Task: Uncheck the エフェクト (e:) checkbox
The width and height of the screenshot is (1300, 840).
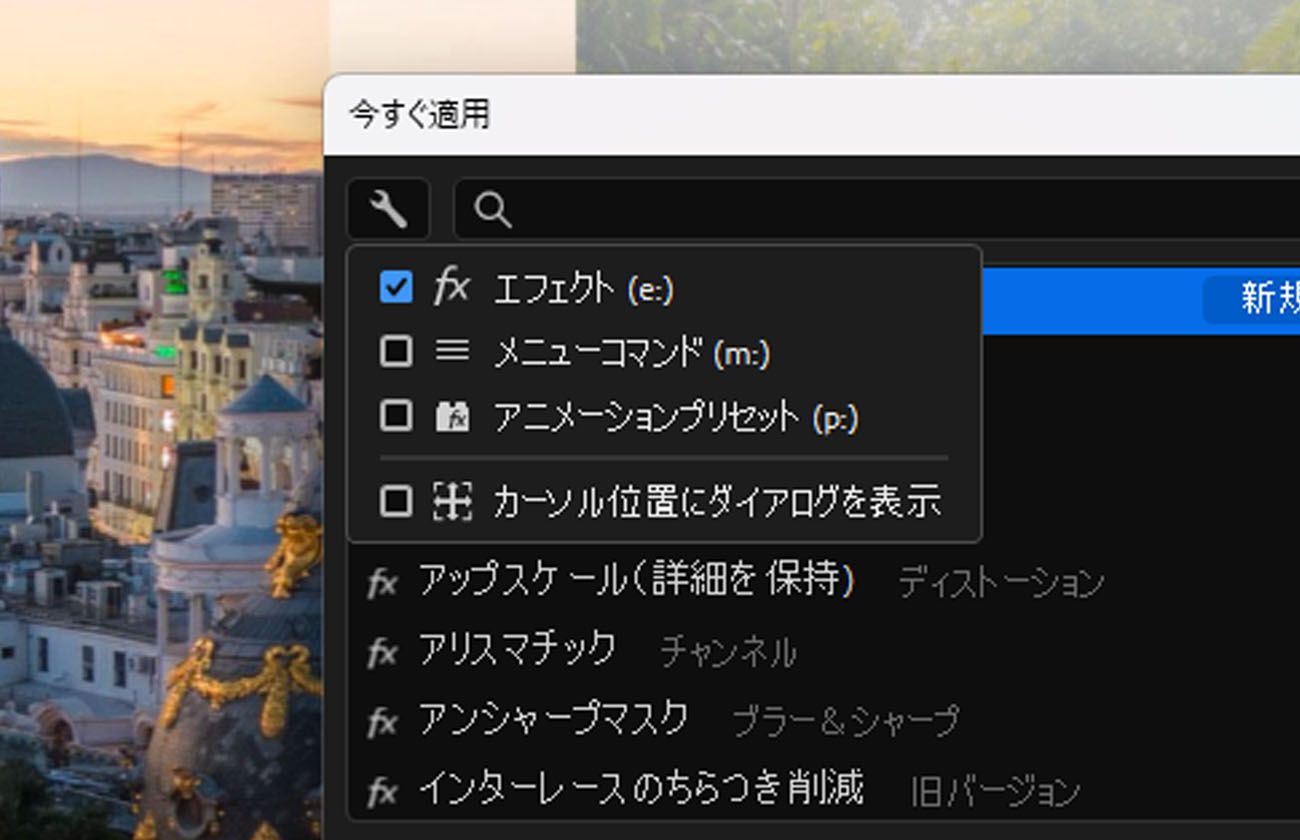Action: coord(396,288)
